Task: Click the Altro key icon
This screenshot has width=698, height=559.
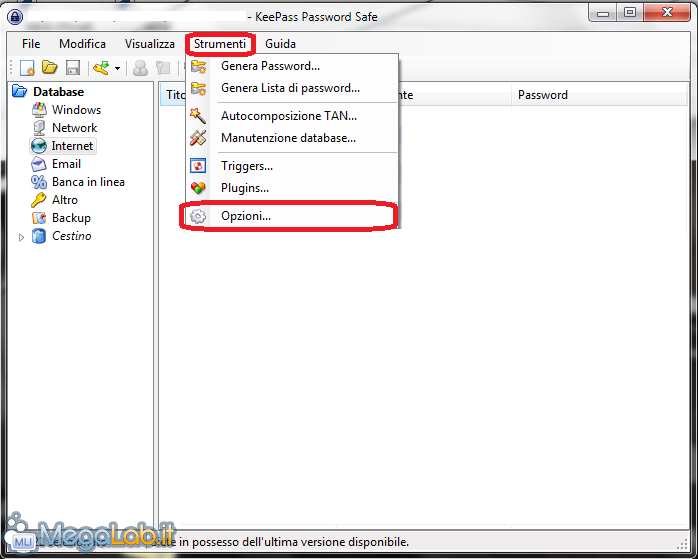Action: tap(39, 200)
